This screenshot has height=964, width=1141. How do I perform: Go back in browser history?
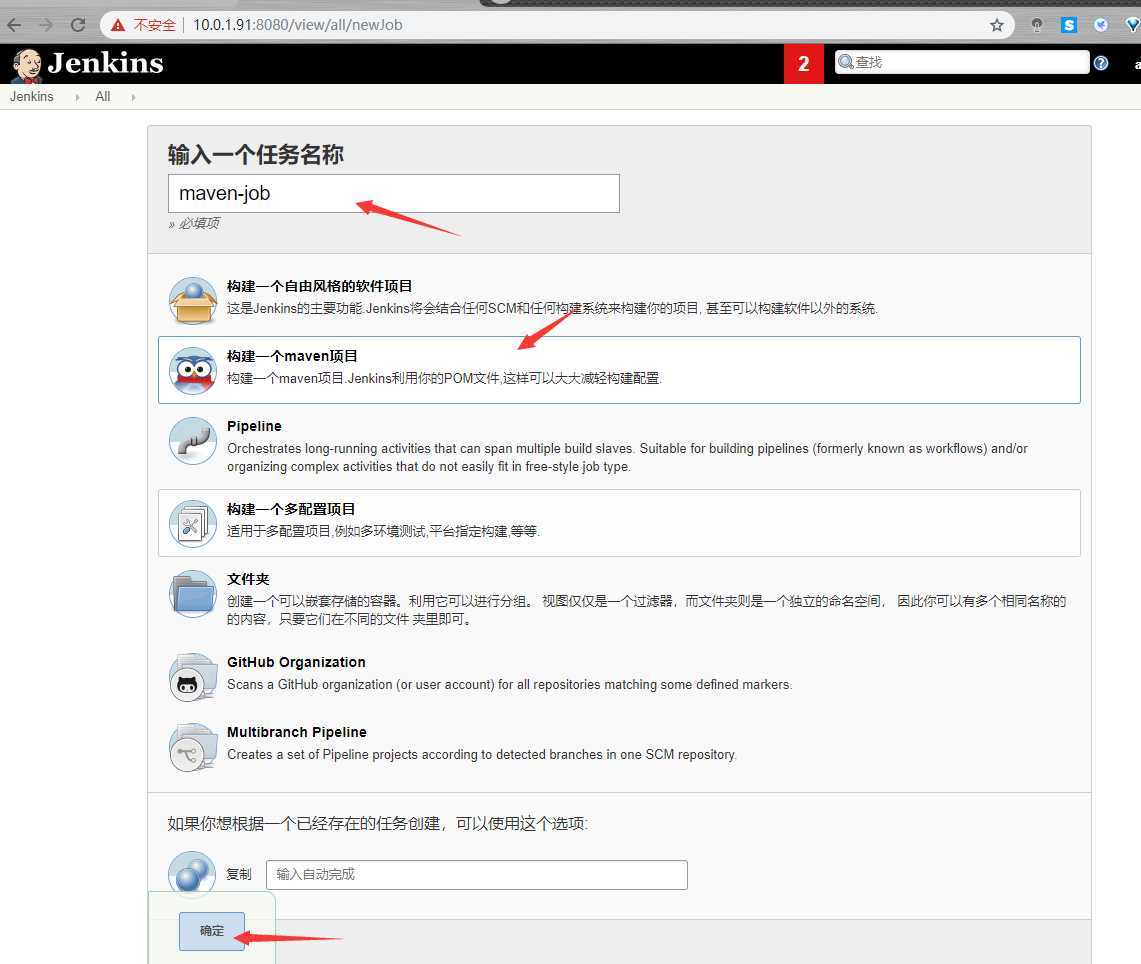point(15,25)
